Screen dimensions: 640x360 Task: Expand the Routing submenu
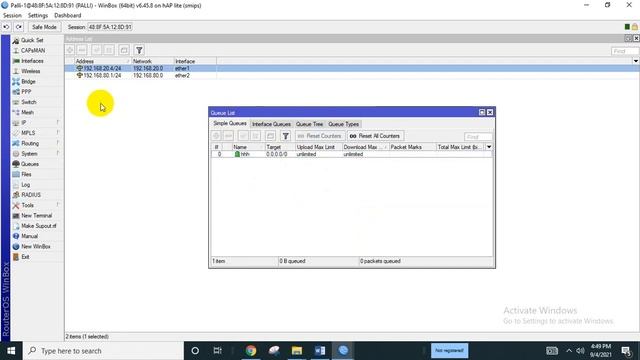pos(30,143)
